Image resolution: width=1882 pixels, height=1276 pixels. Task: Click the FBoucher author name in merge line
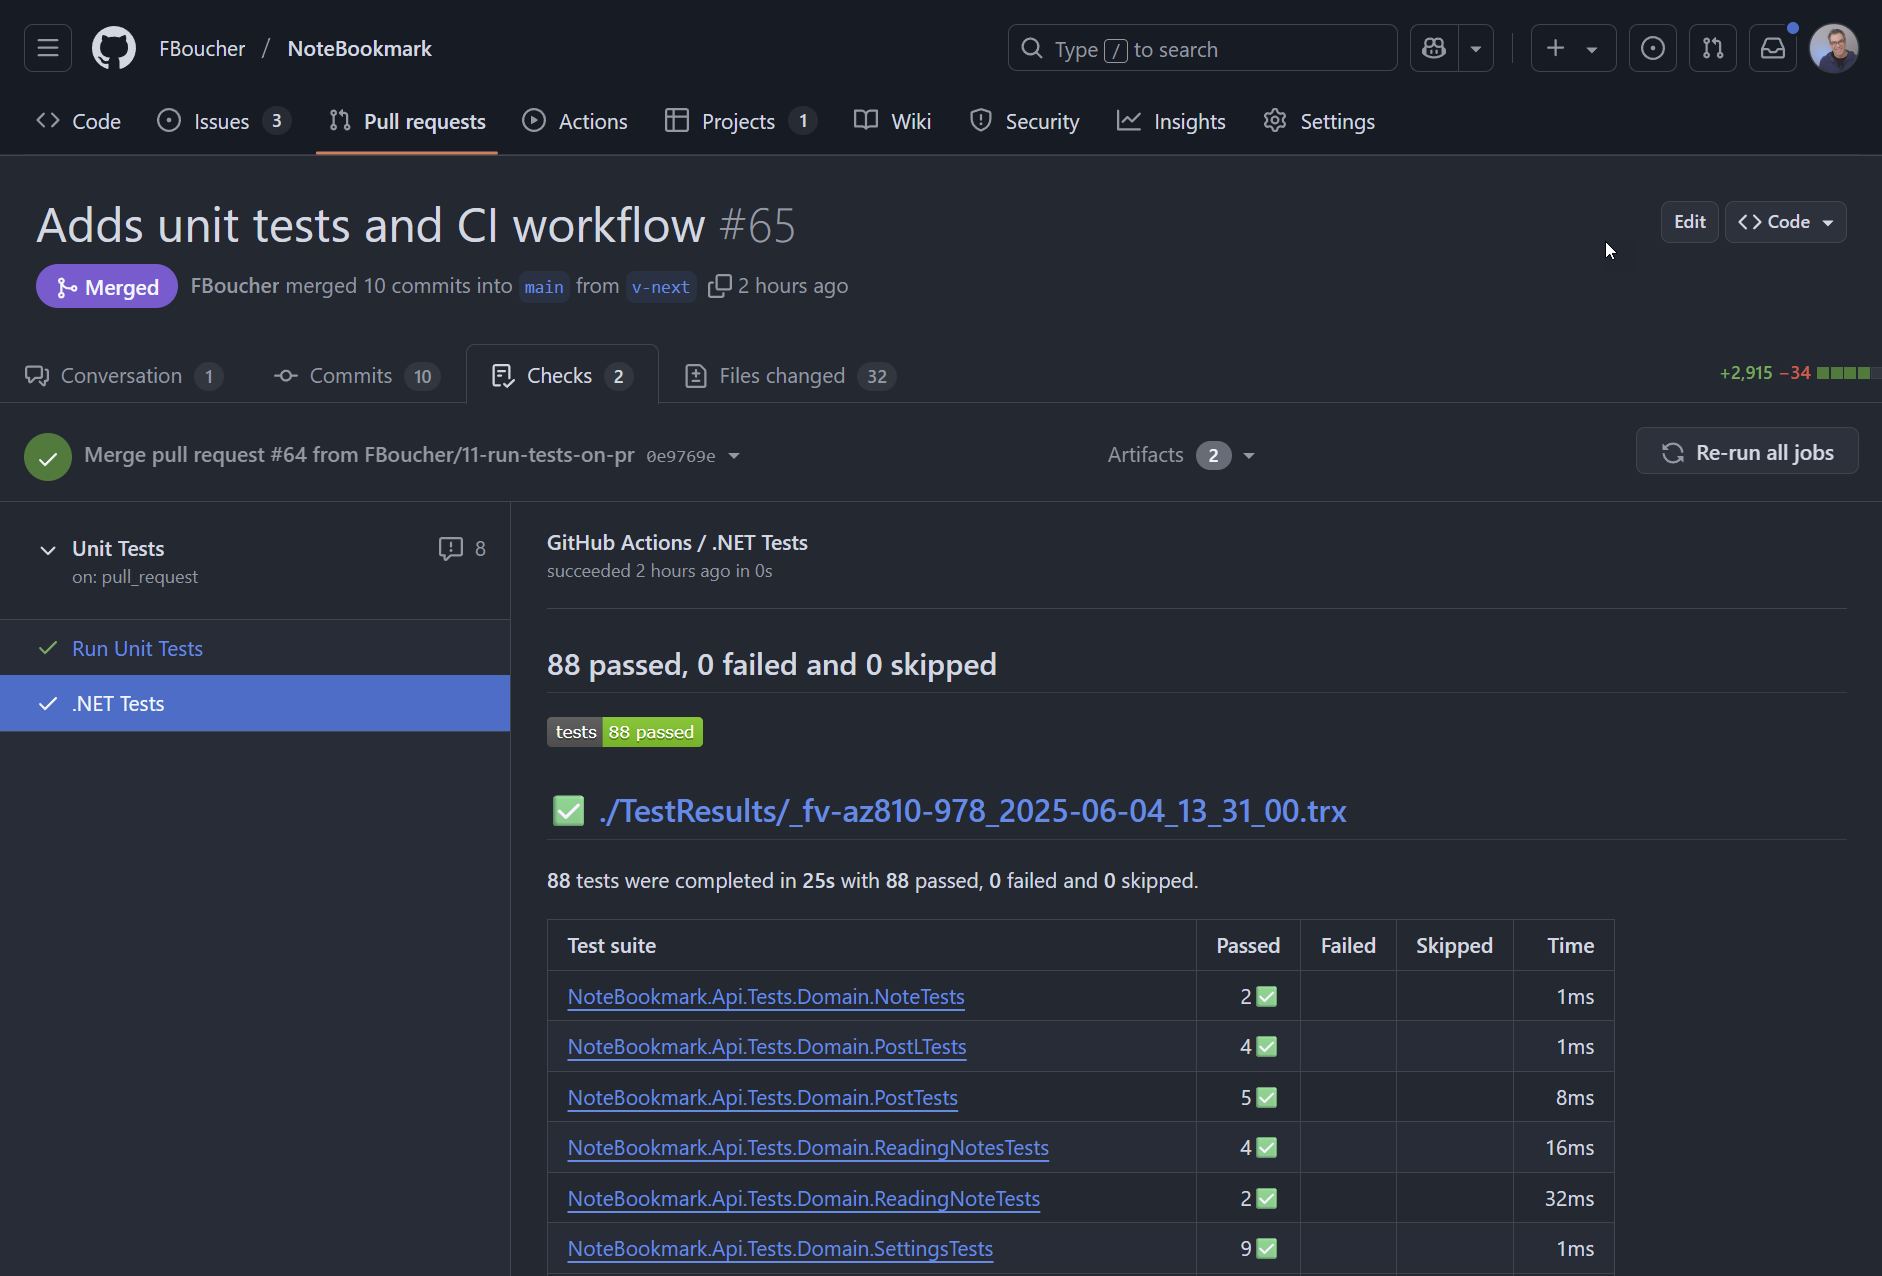pyautogui.click(x=235, y=286)
